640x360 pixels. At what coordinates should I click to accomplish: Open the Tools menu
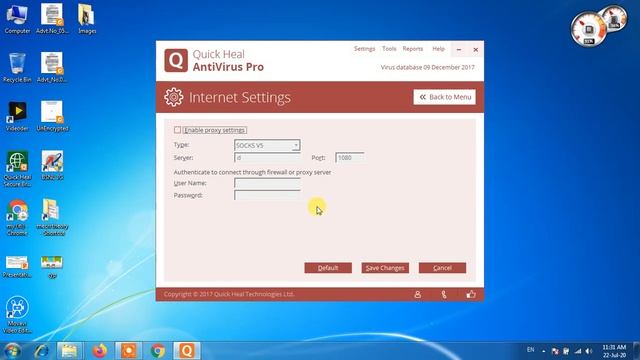(389, 49)
